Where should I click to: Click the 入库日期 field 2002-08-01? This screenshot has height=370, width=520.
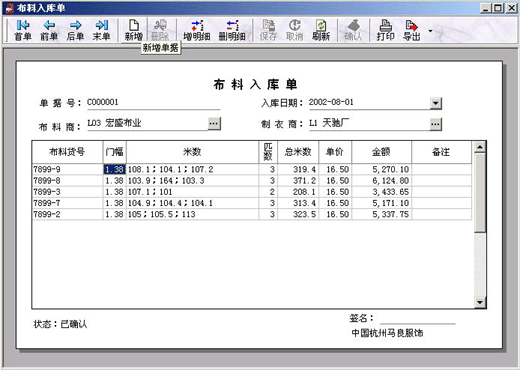[x=369, y=102]
